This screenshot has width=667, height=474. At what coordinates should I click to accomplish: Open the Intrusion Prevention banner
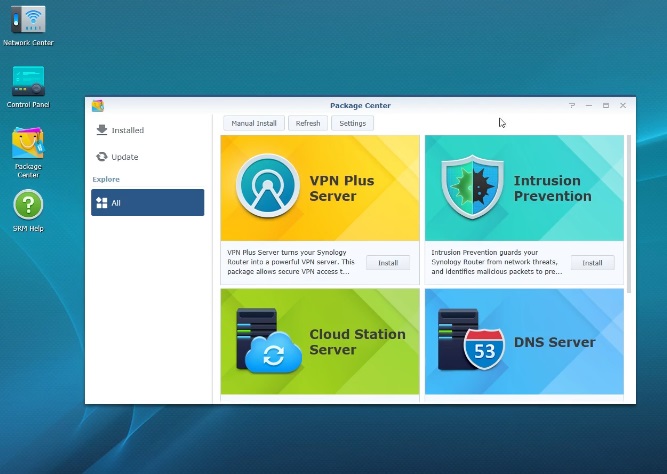point(524,188)
